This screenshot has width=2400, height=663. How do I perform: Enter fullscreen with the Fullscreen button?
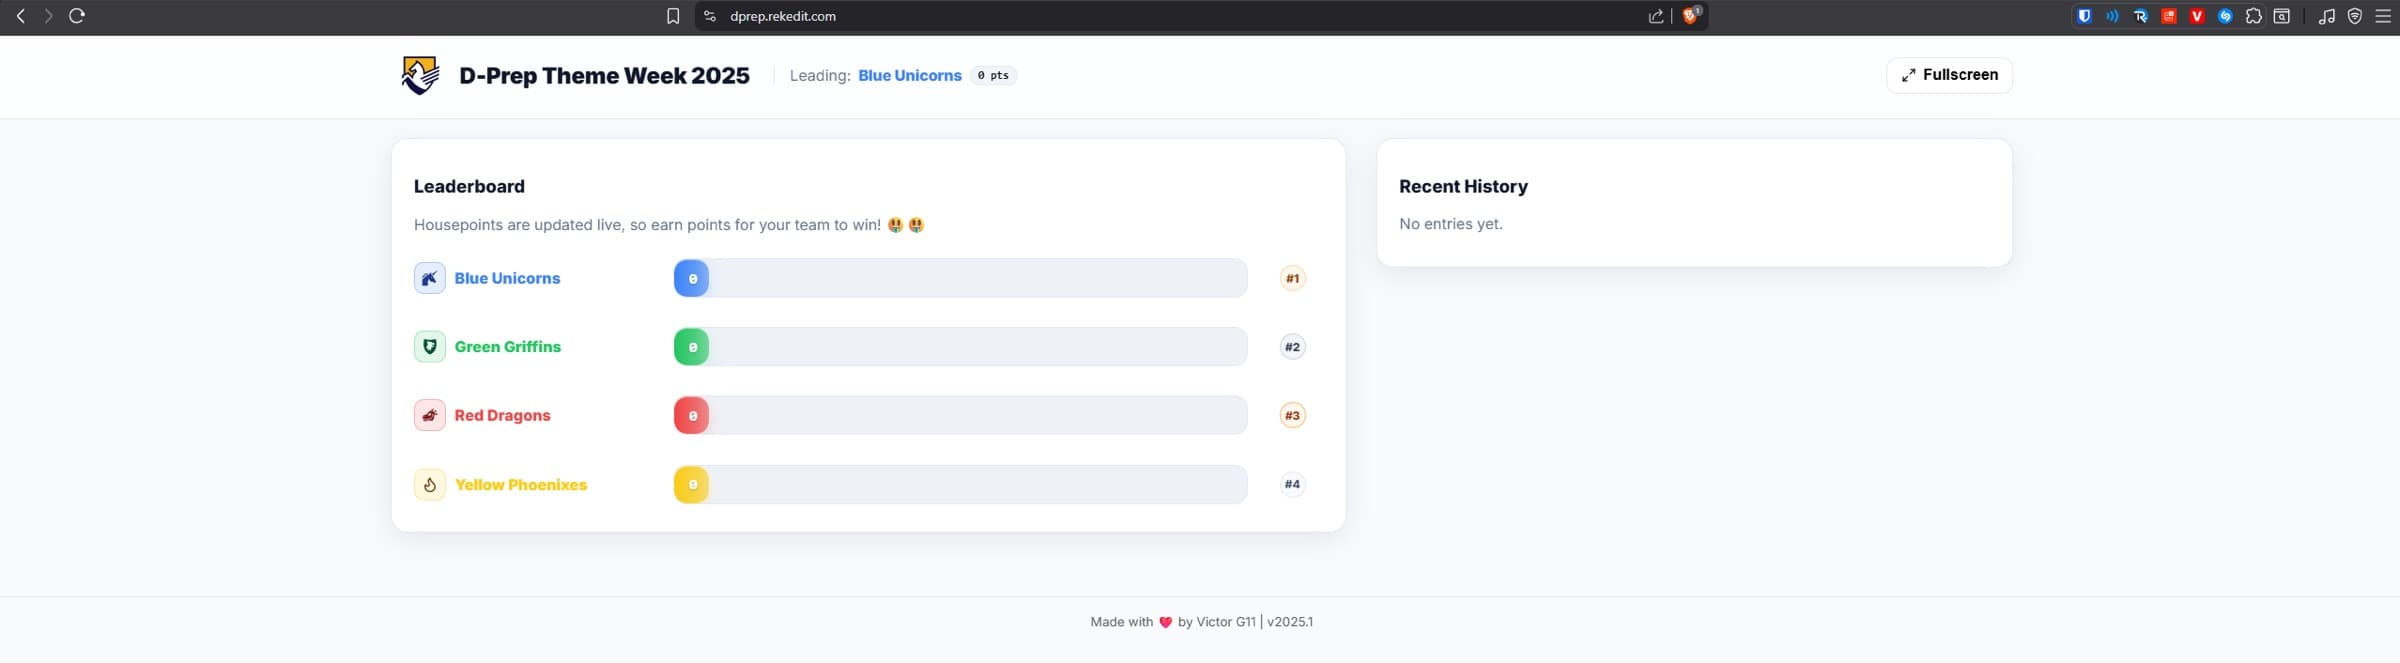[1949, 75]
